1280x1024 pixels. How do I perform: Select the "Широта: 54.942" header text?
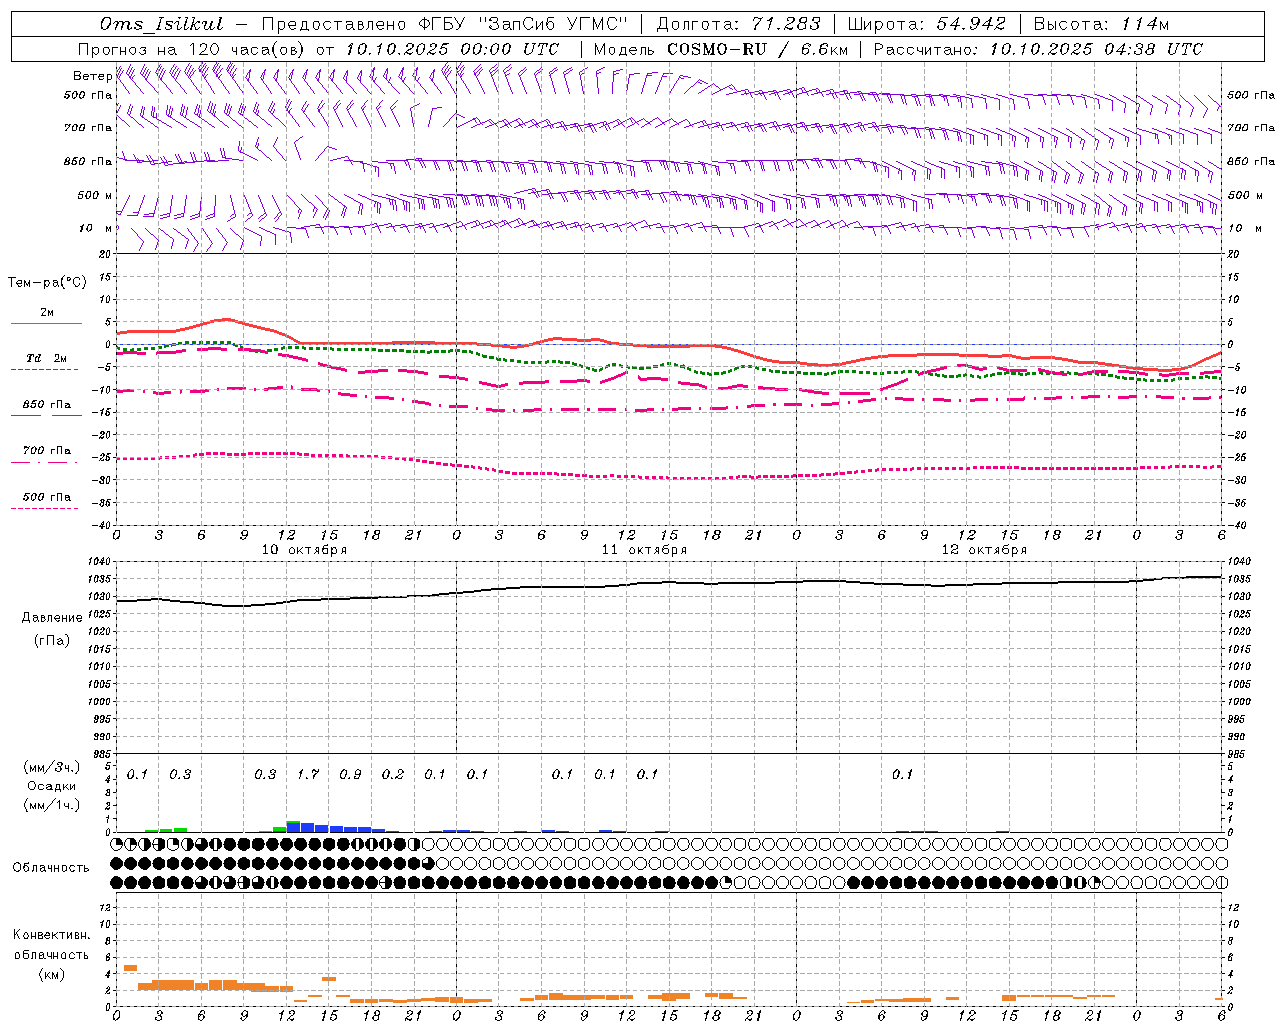(926, 24)
